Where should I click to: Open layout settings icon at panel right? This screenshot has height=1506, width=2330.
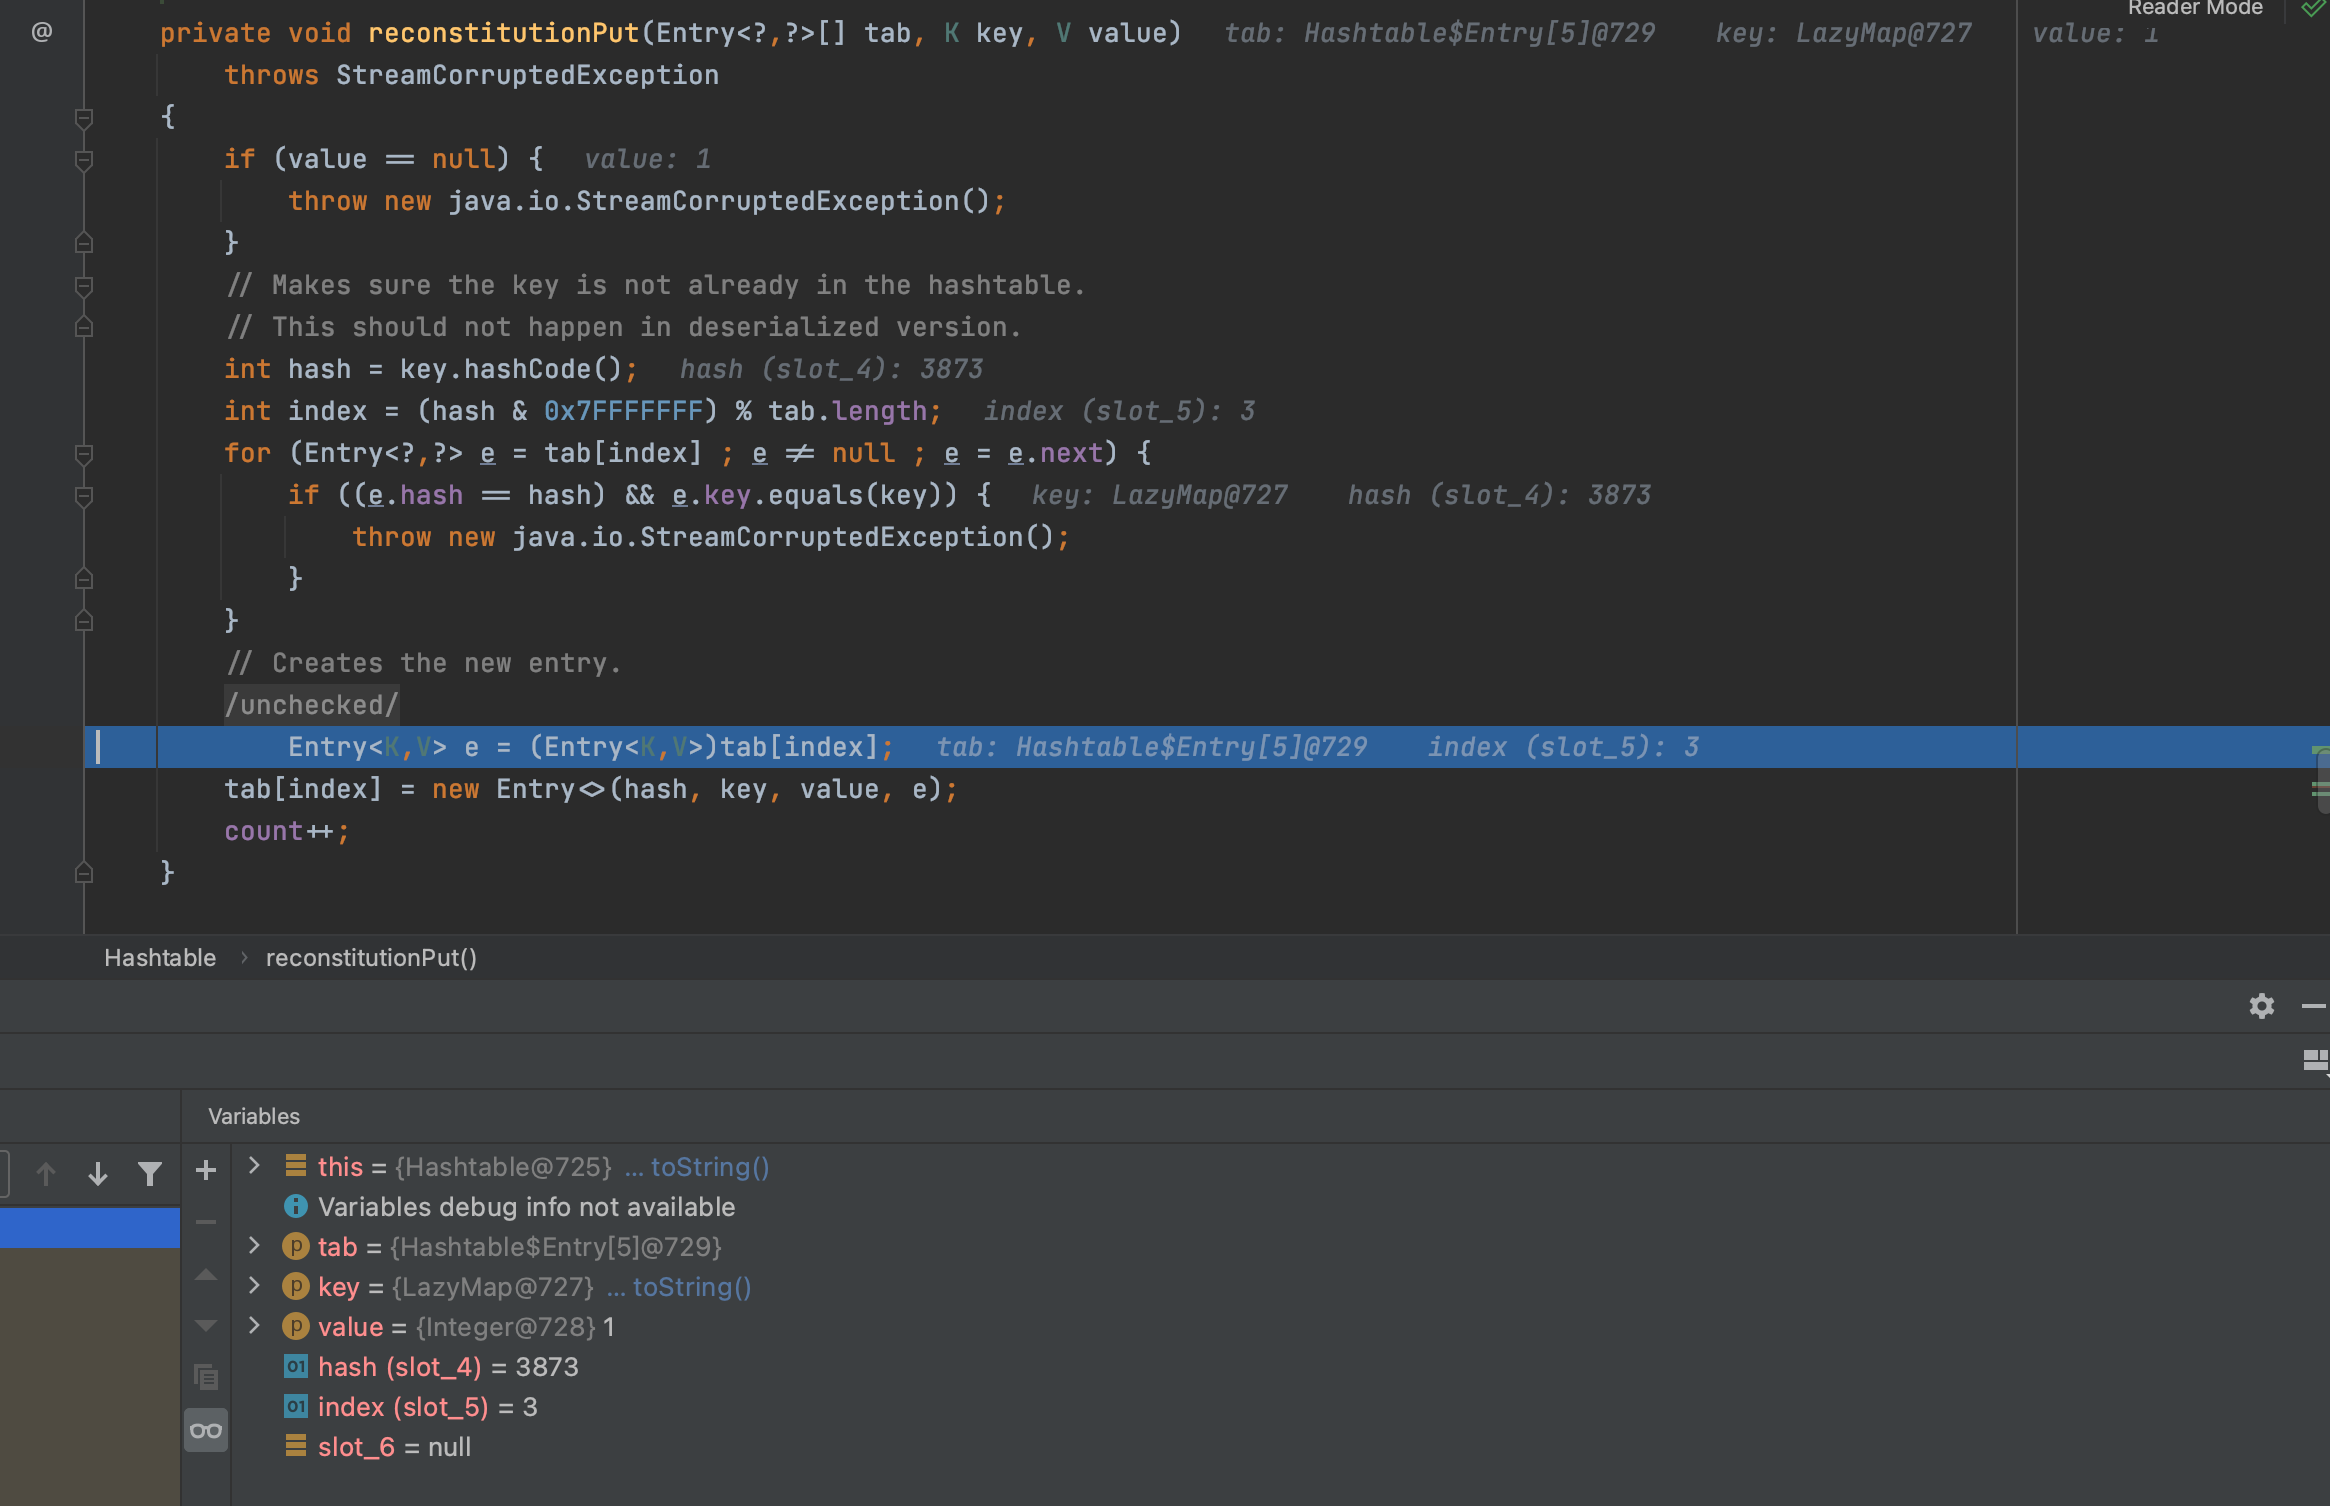click(2315, 1060)
